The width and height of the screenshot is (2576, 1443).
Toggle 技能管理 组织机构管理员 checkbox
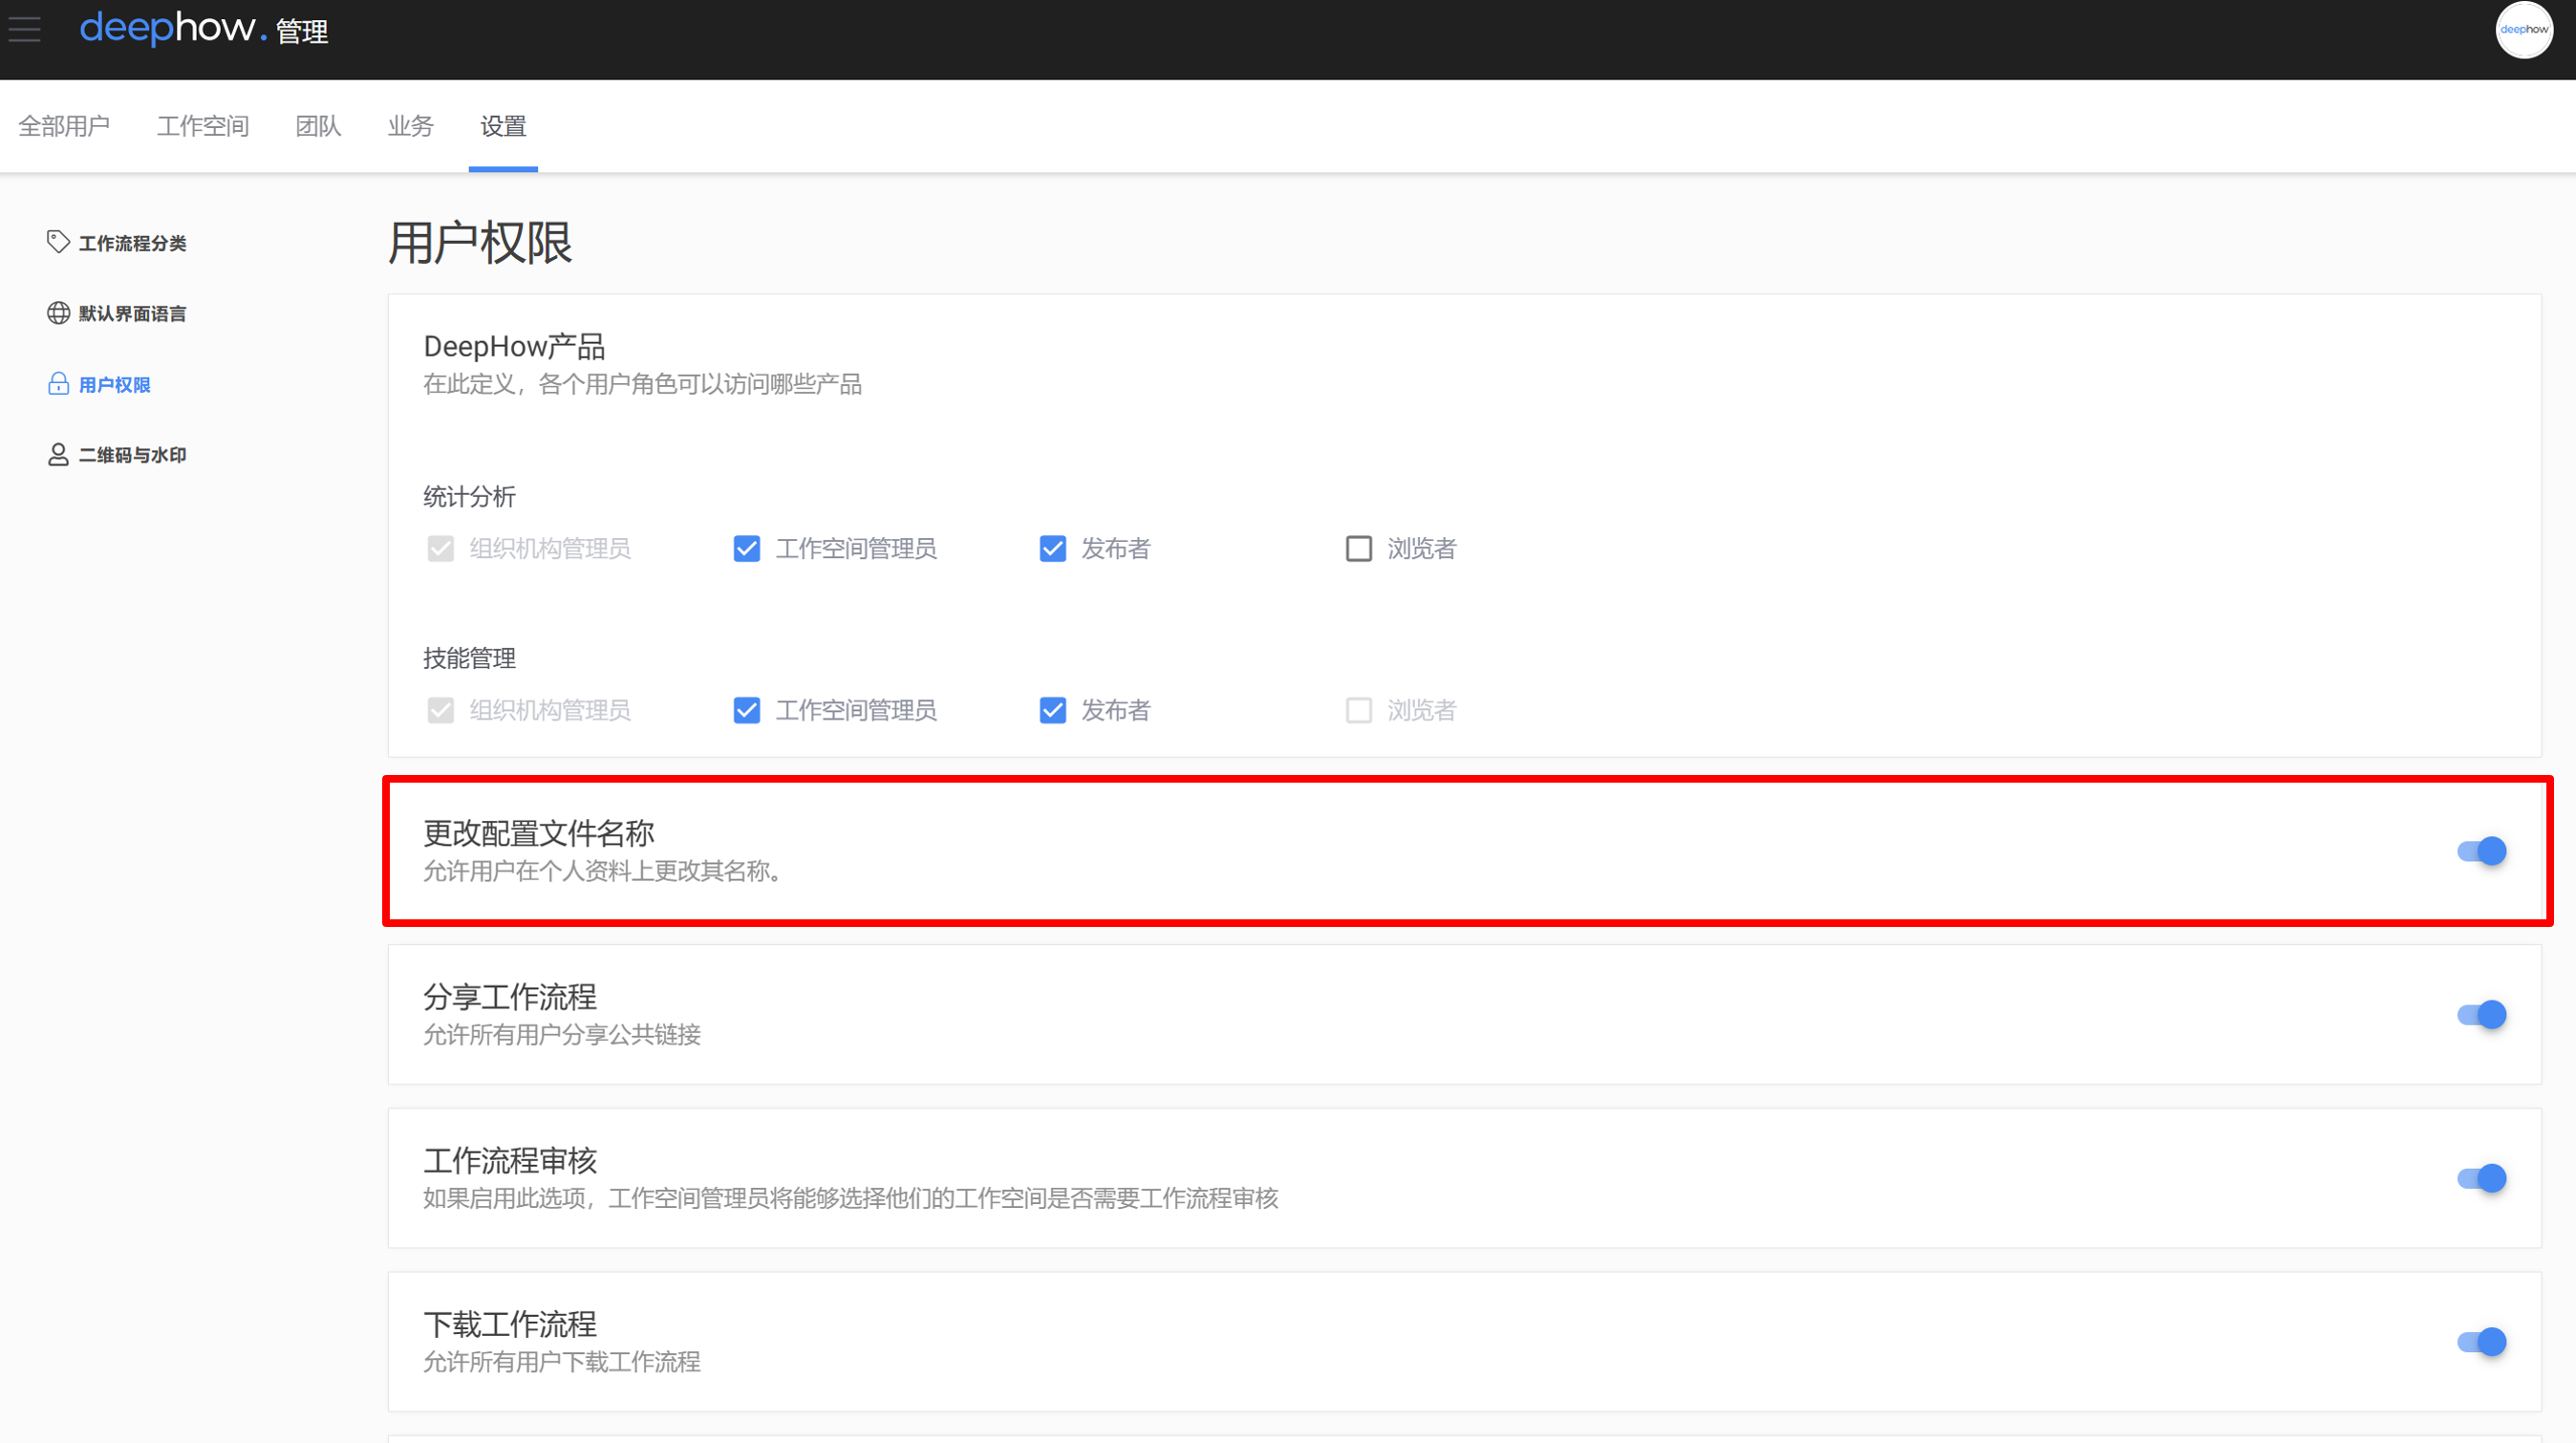click(x=441, y=711)
